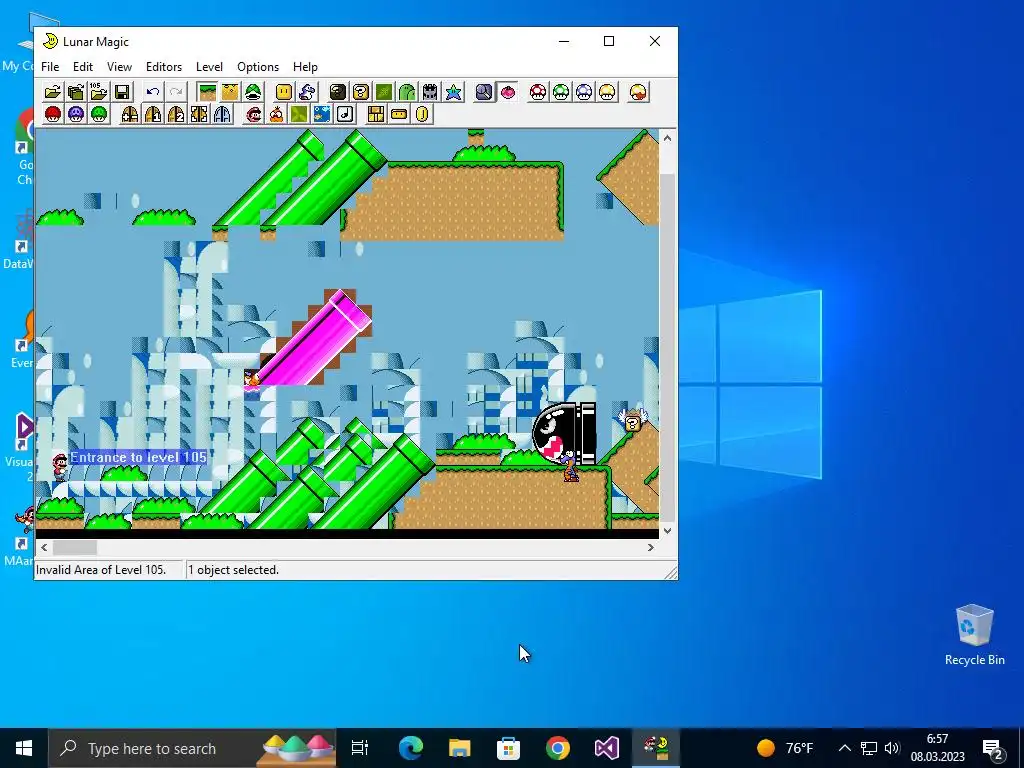Click the redo arrow icon
Viewport: 1024px width, 768px height.
point(176,92)
